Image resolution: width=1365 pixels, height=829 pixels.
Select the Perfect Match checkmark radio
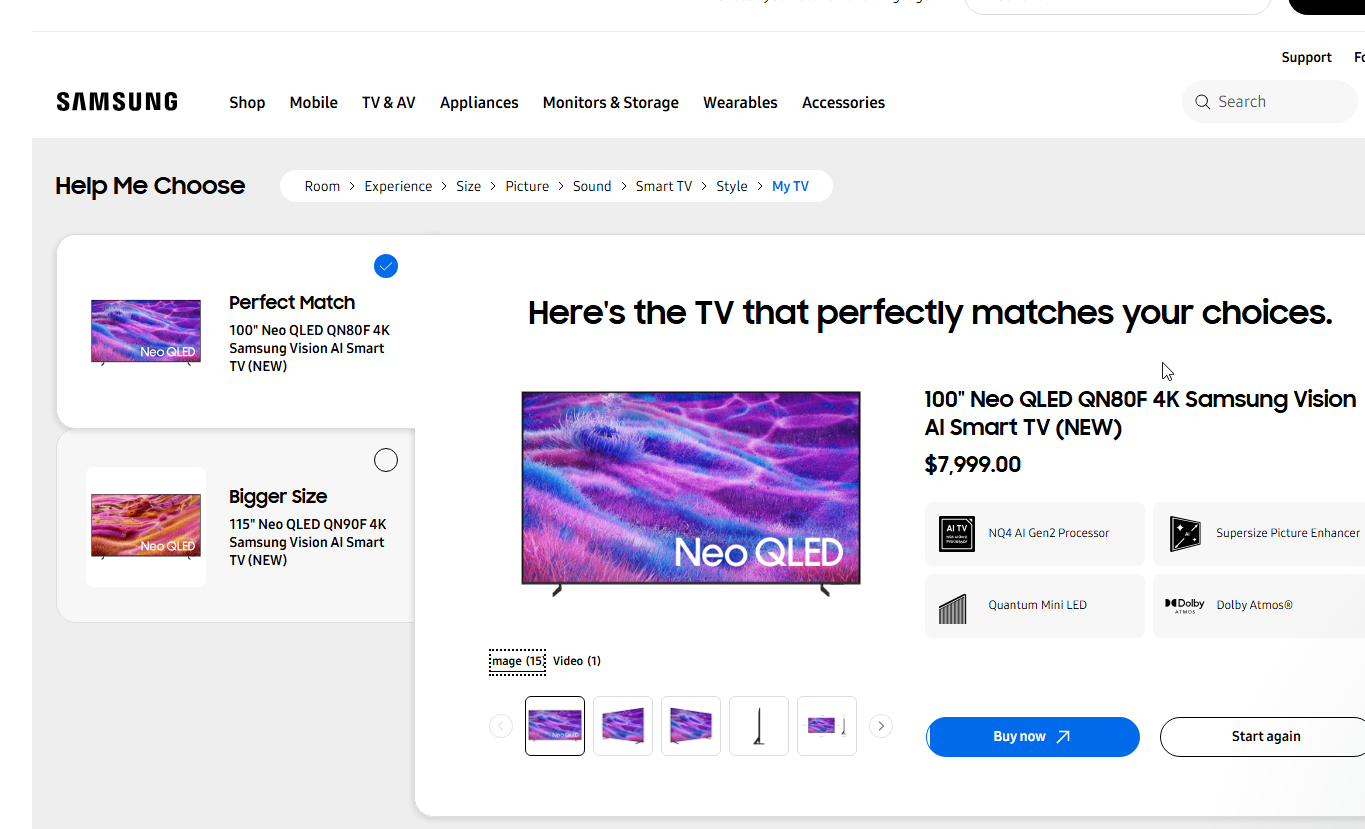[x=386, y=266]
